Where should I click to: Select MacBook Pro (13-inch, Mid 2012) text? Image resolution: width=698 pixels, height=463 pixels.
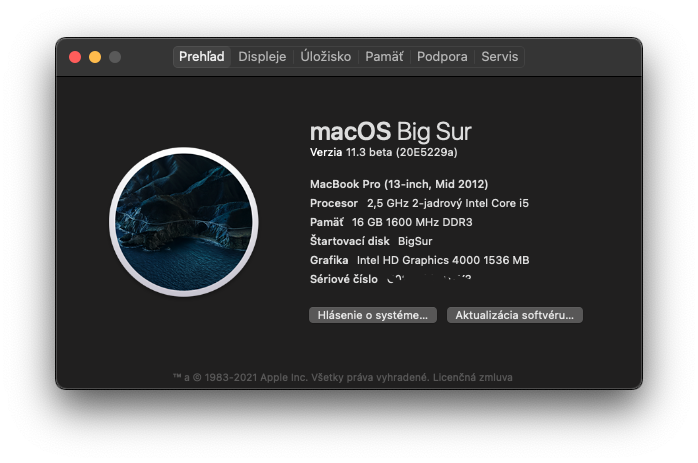click(x=399, y=184)
